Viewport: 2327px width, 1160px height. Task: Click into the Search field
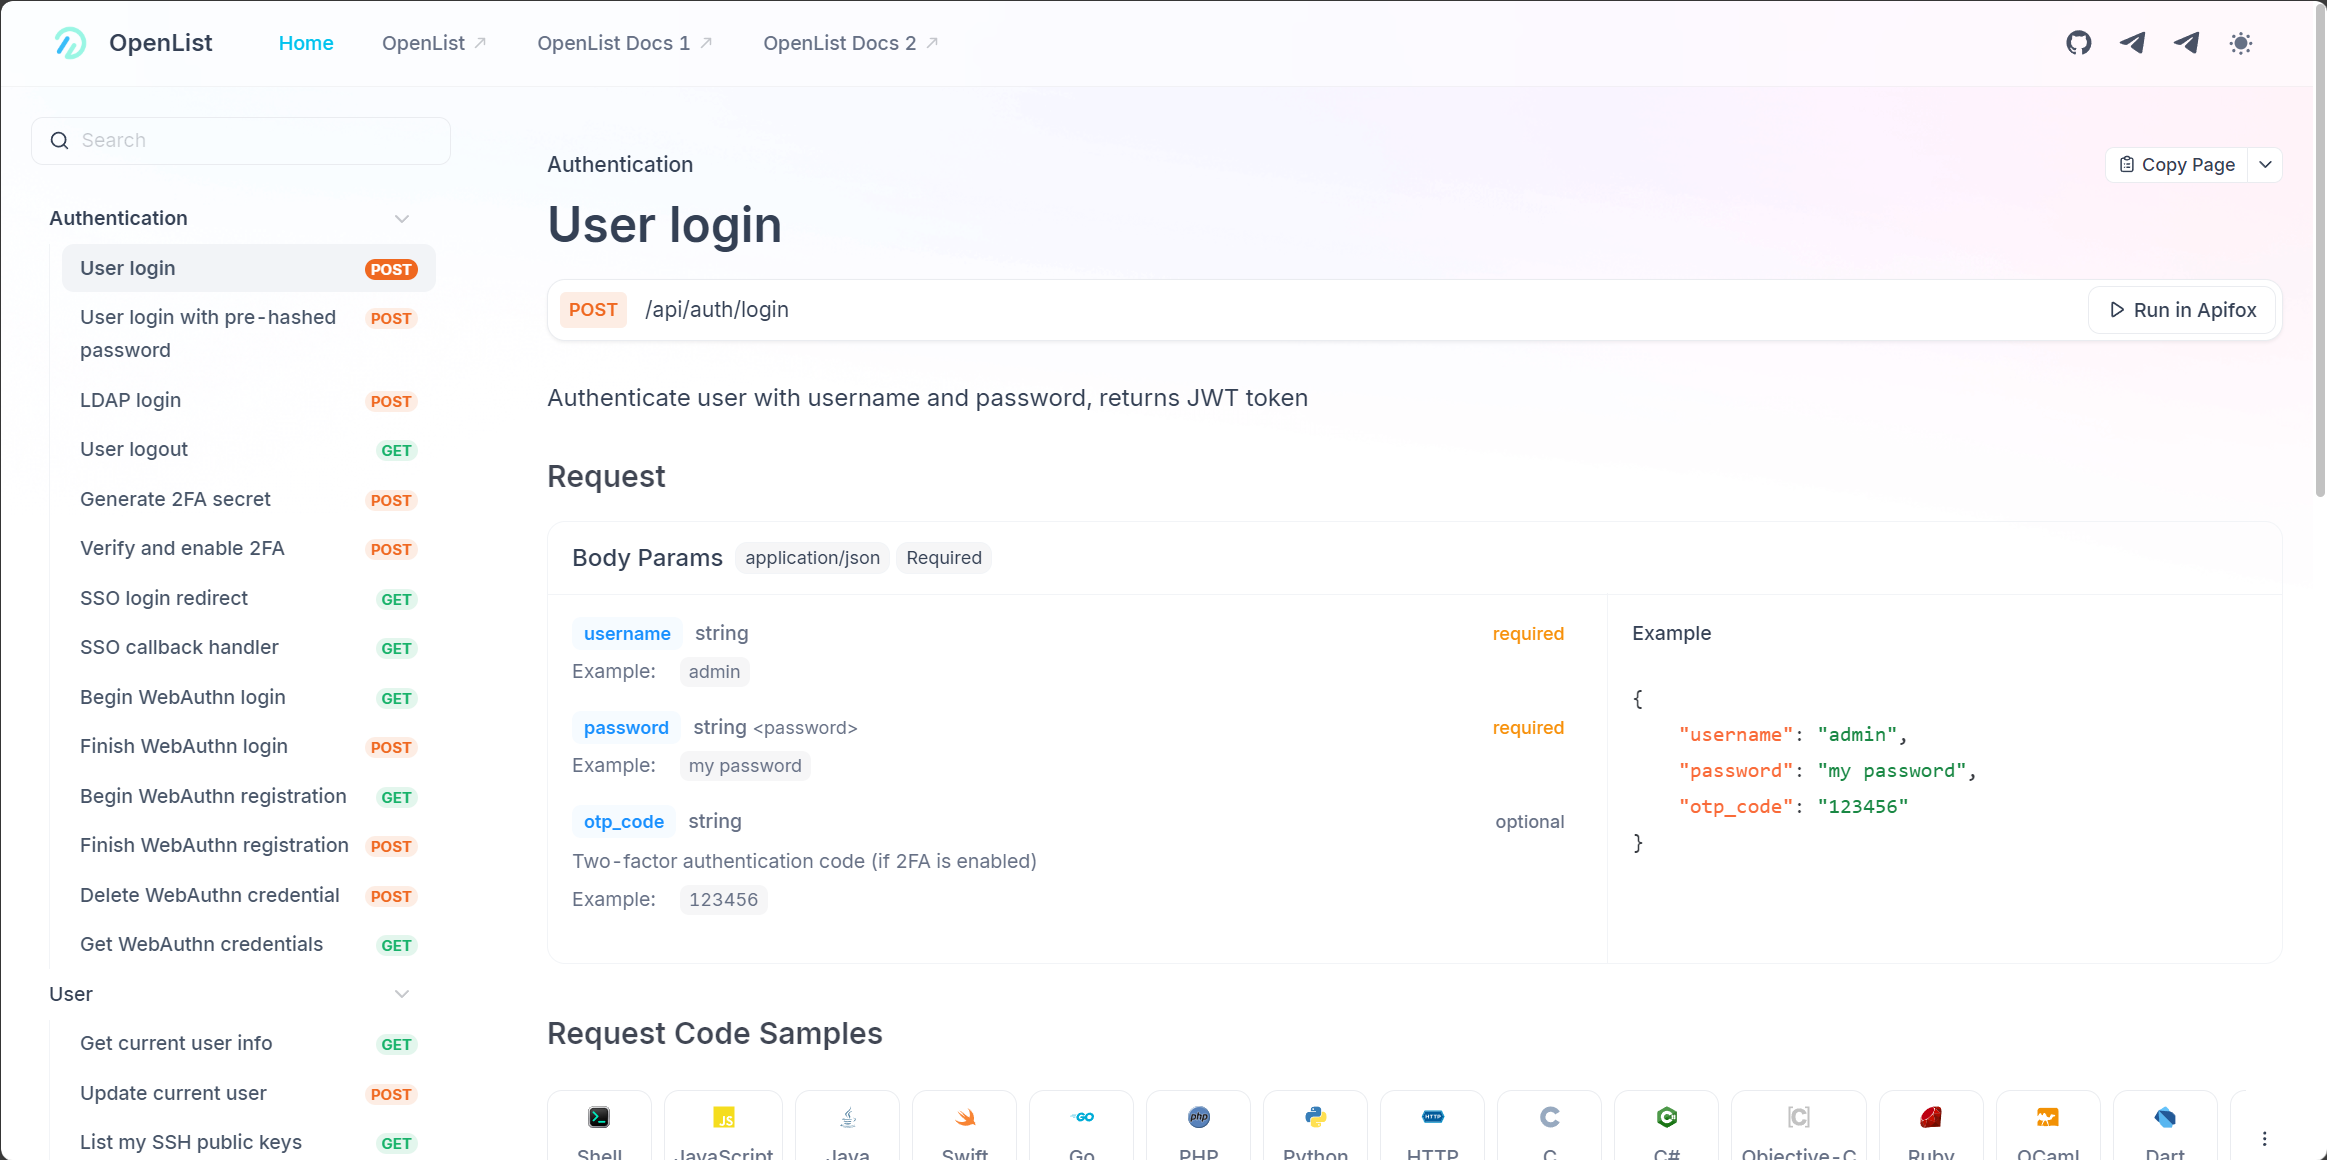(240, 141)
